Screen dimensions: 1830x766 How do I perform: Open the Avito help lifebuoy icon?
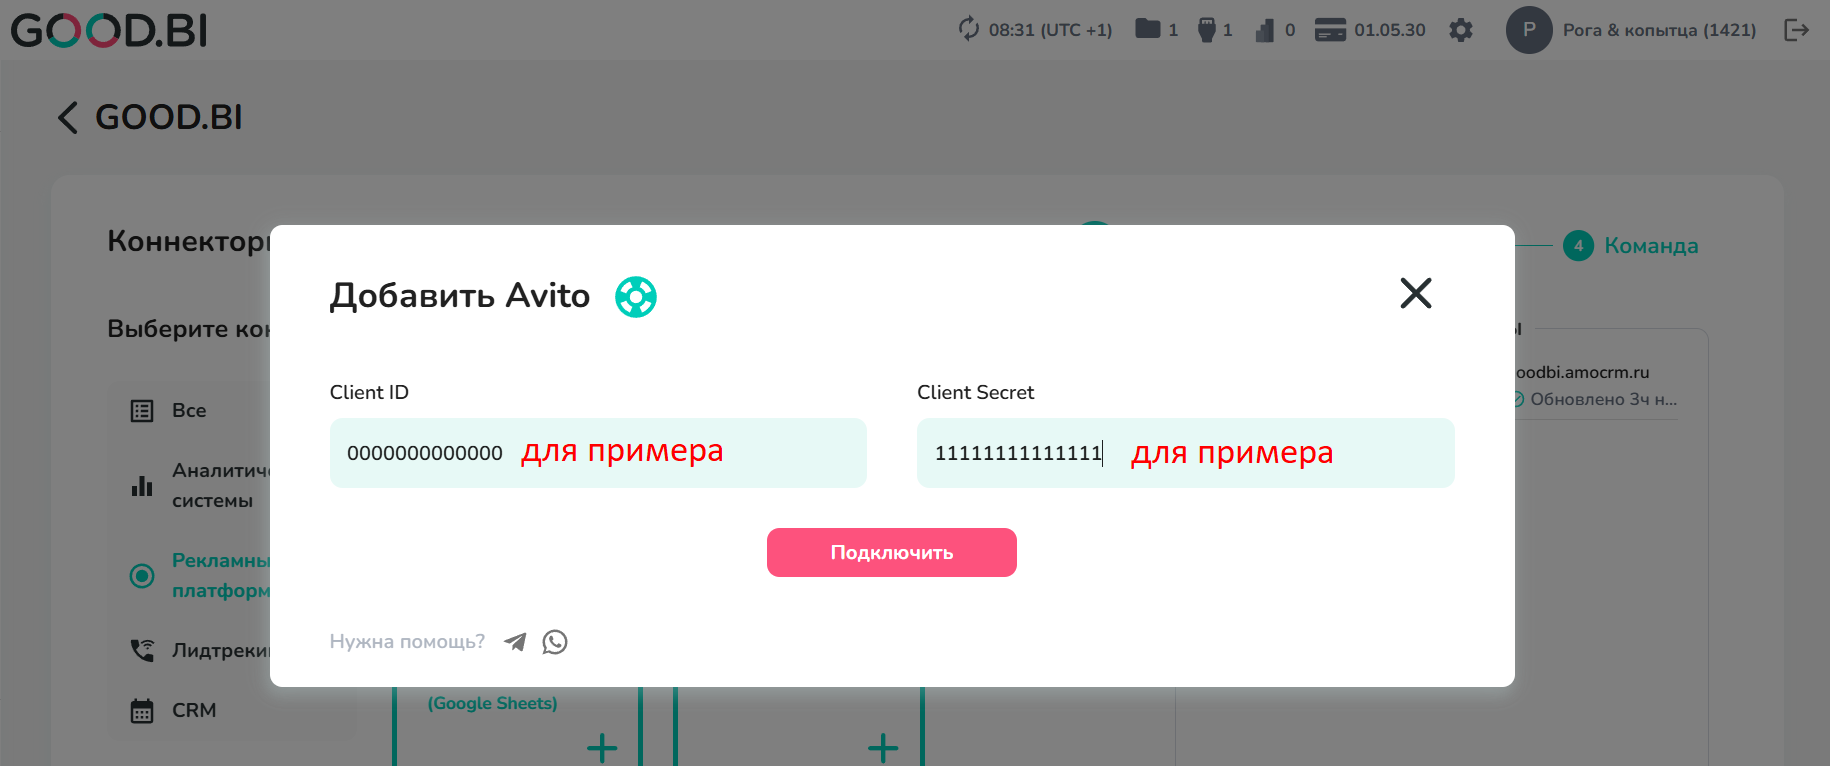636,296
